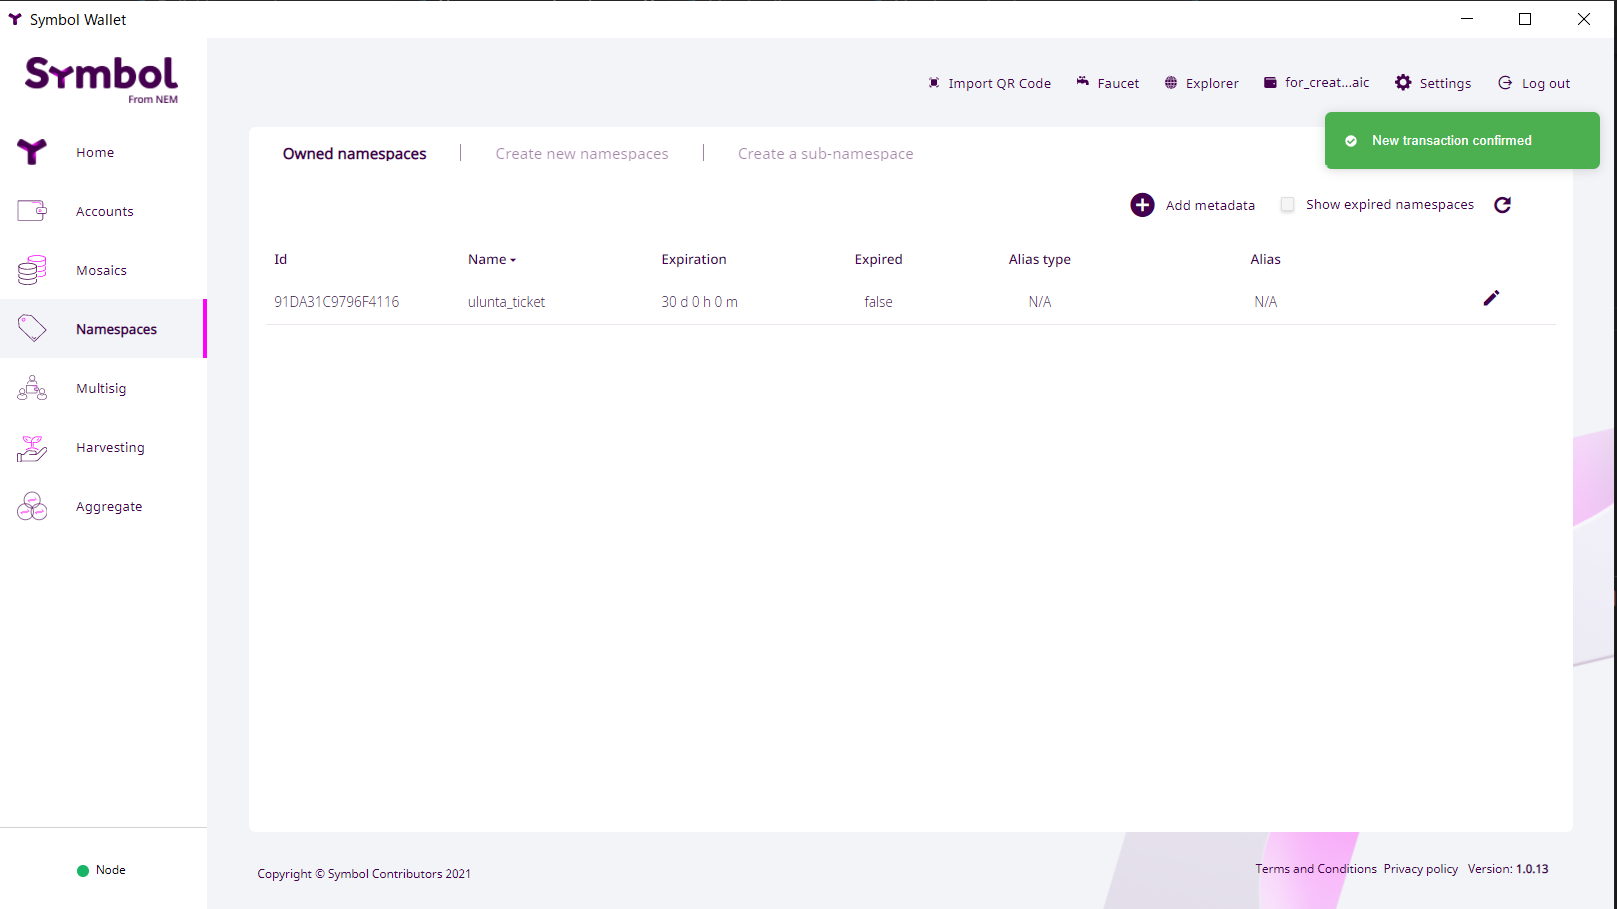Viewport: 1617px width, 909px height.
Task: Click the Explorer globe icon
Action: (x=1171, y=83)
